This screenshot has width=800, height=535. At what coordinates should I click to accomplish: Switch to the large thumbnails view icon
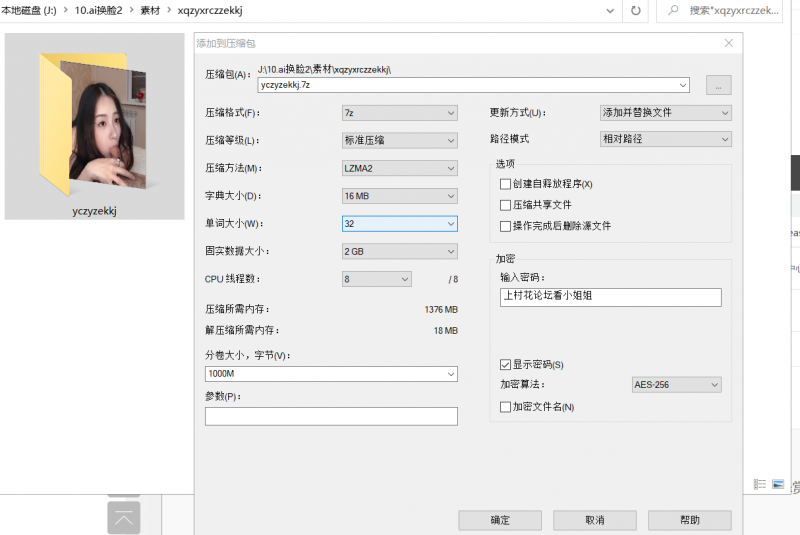[x=778, y=484]
